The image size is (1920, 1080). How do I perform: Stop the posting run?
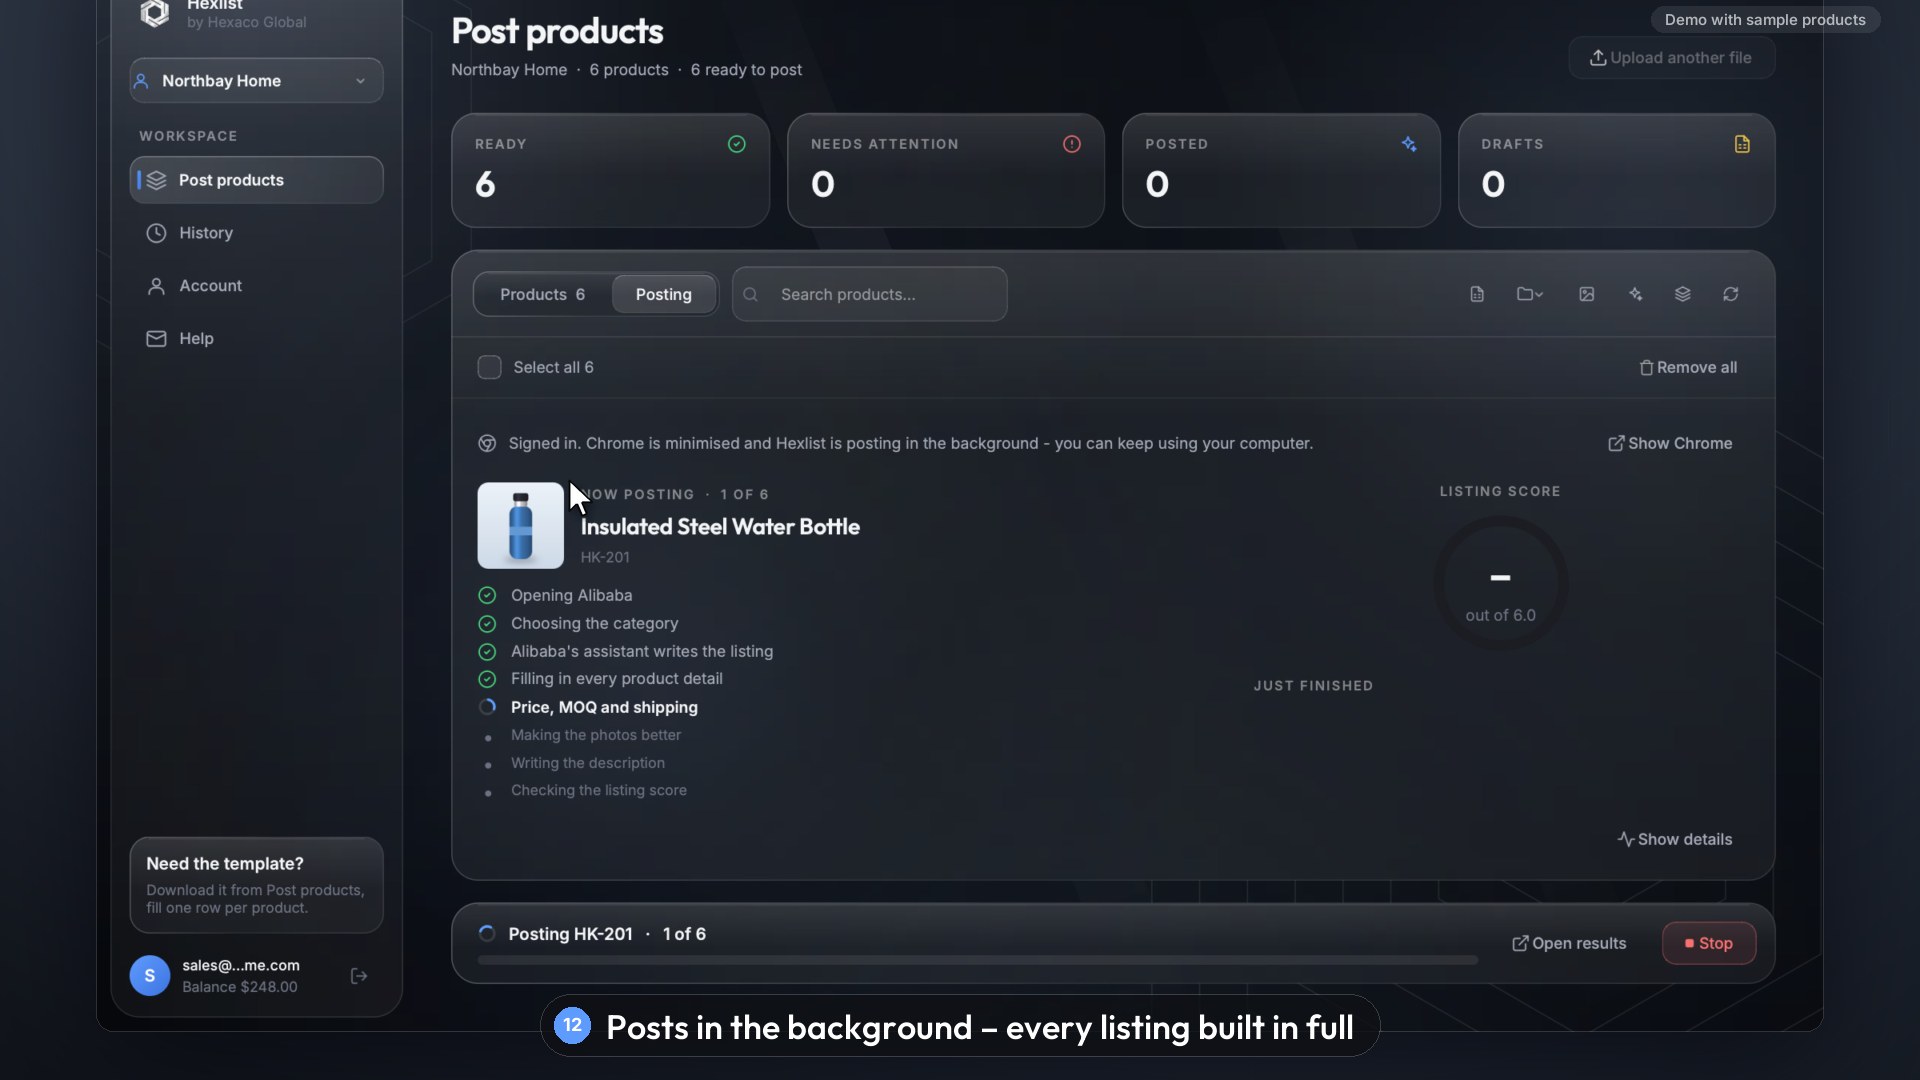point(1709,943)
